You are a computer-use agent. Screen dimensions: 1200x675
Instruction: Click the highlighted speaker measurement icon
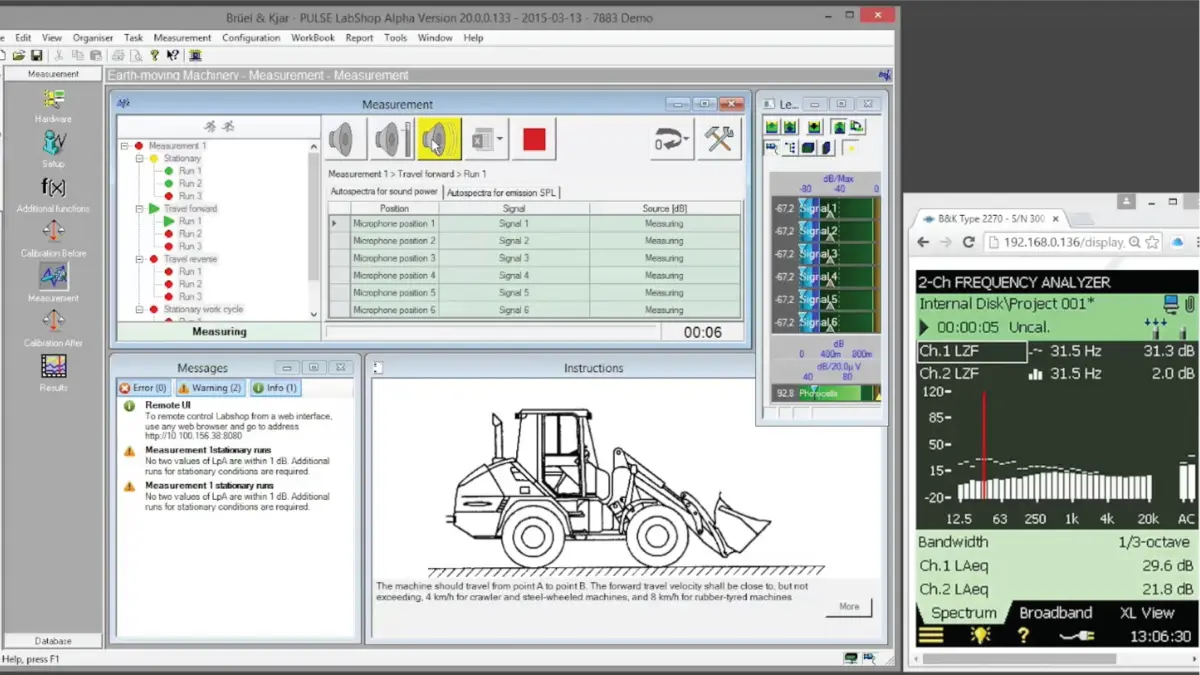pos(437,139)
